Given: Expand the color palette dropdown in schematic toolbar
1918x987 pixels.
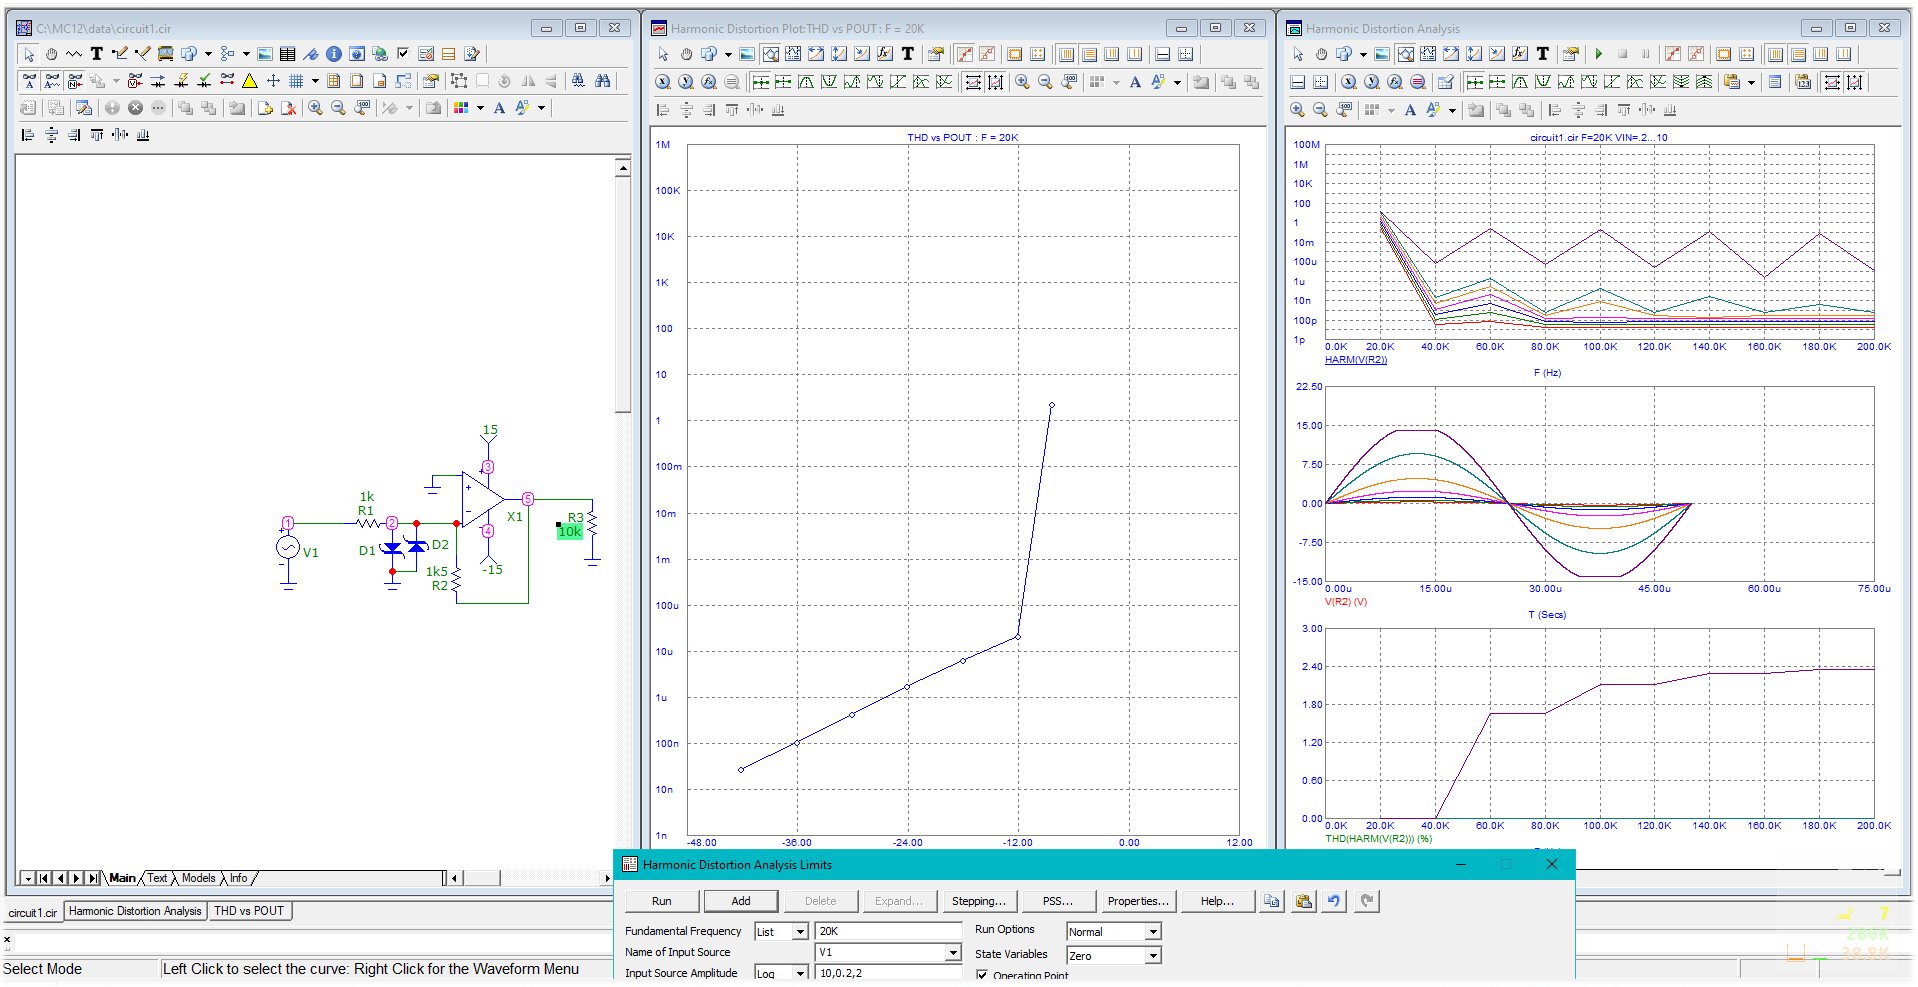Looking at the screenshot, I should pos(480,108).
